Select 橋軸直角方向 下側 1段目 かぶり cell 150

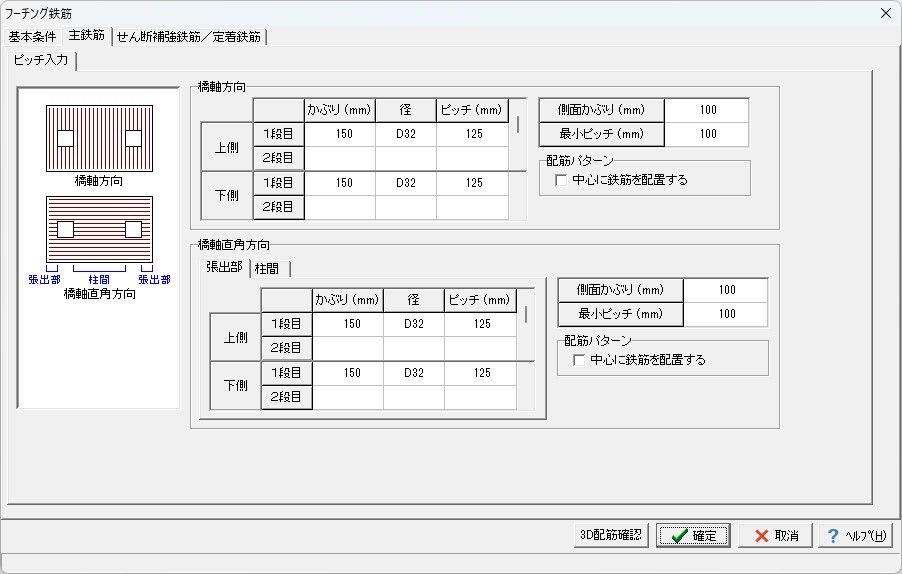[x=348, y=373]
